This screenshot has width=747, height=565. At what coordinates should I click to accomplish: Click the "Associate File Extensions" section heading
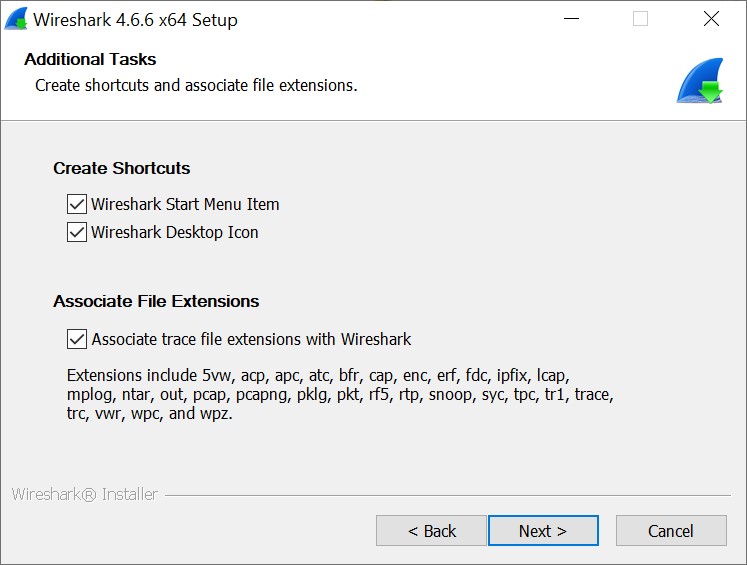(156, 301)
